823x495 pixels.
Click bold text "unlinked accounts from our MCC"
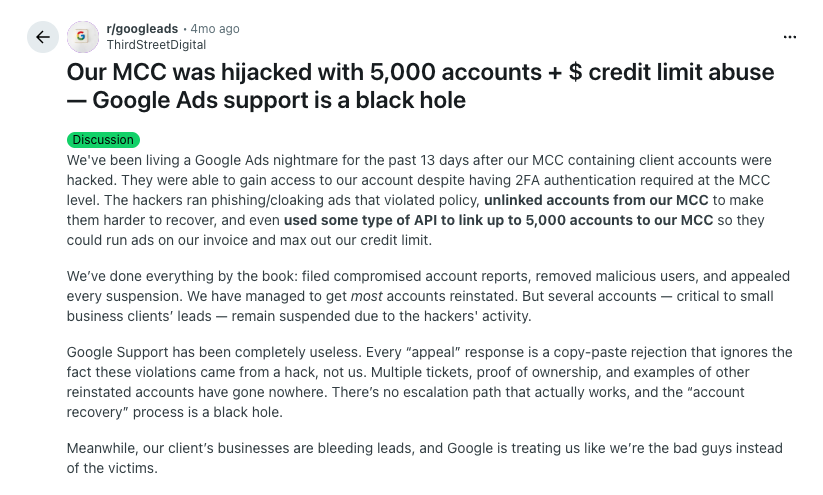[596, 200]
